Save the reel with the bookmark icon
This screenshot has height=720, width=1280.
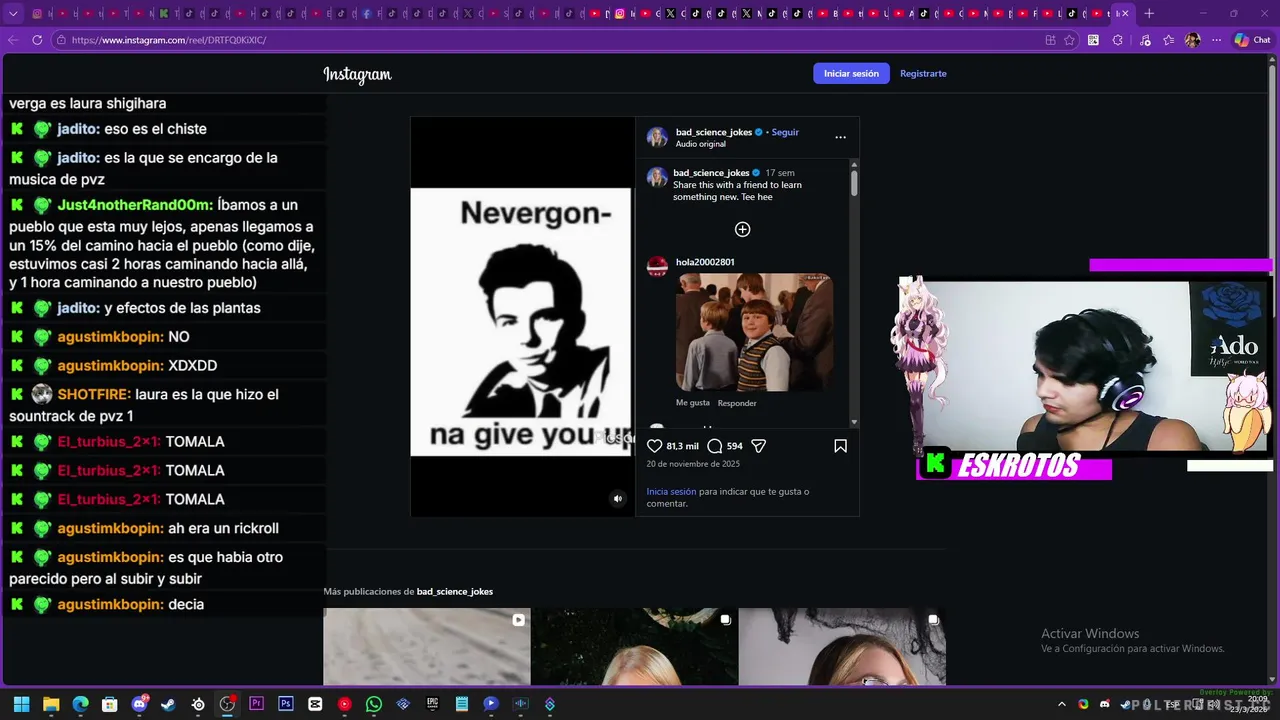tap(840, 446)
